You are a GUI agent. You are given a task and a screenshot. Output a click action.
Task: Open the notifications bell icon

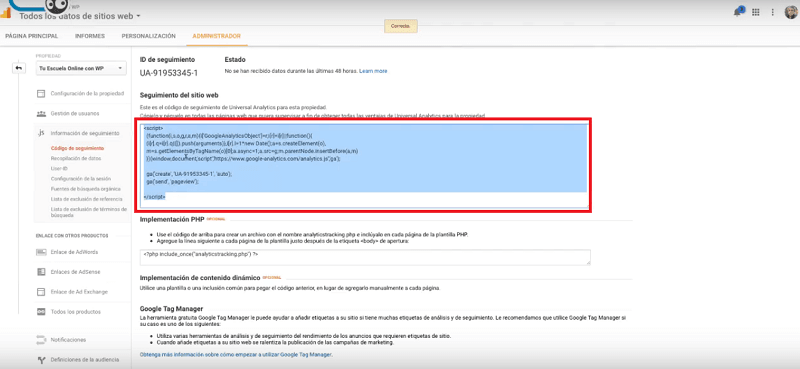[738, 12]
